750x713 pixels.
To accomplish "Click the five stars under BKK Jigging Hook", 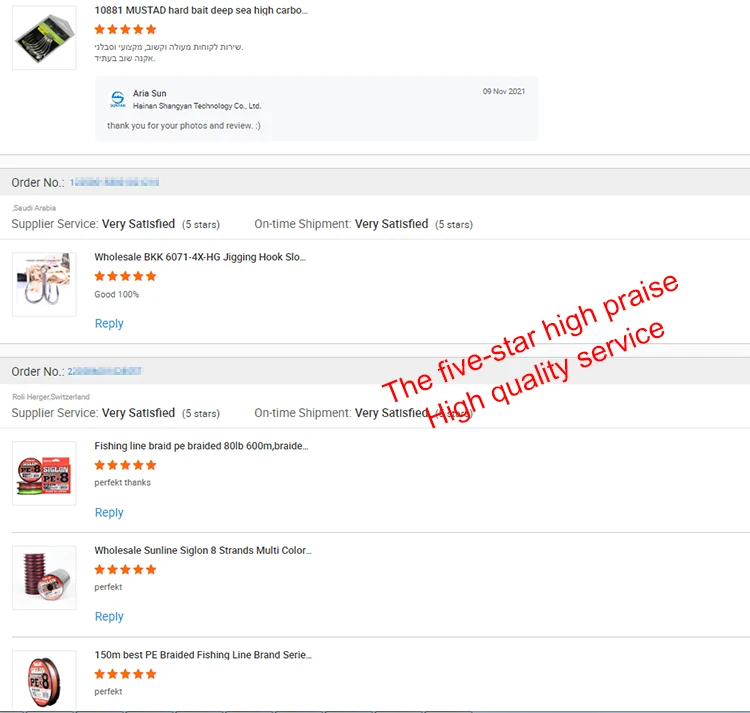I will (125, 276).
